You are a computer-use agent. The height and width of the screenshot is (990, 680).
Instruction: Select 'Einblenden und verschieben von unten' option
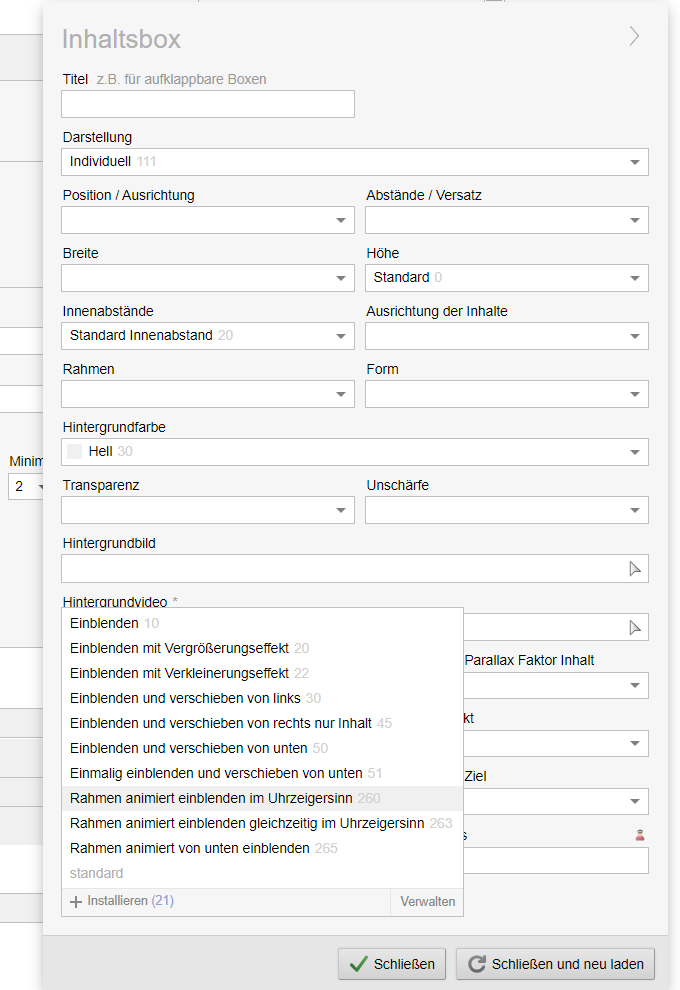[x=189, y=748]
